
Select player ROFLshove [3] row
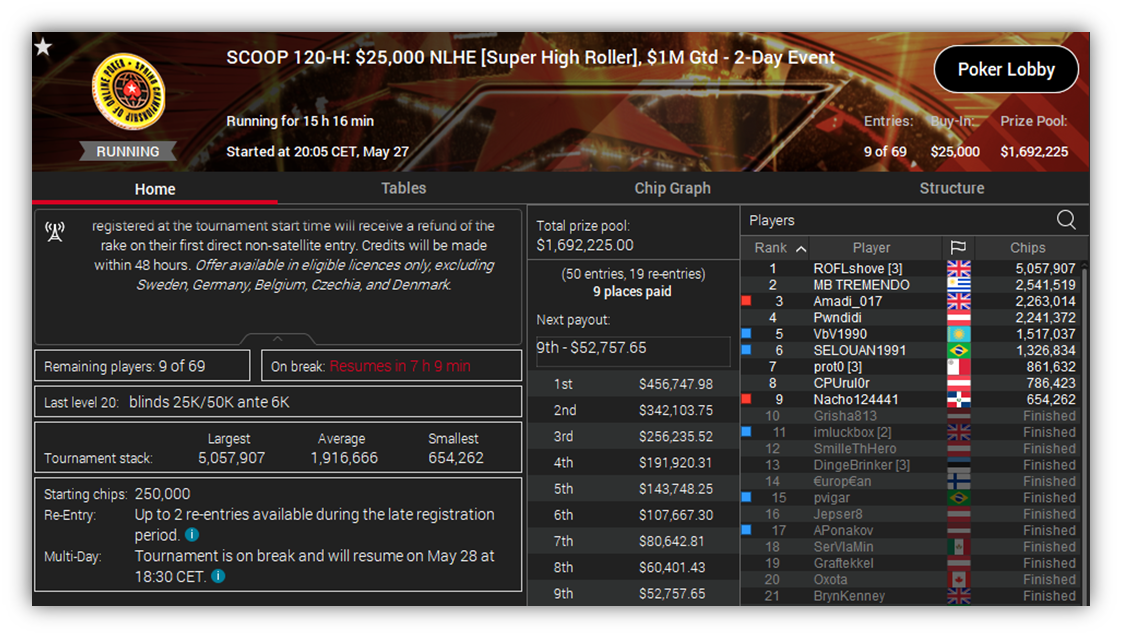tap(909, 269)
